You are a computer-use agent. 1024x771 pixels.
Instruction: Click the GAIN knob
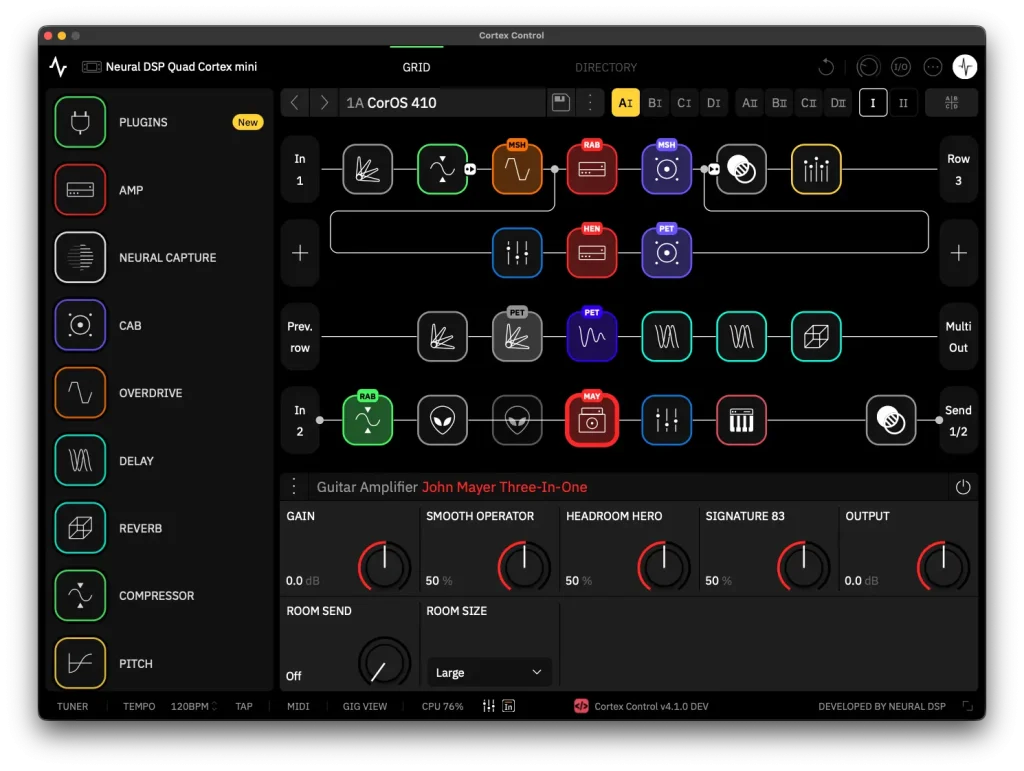tap(385, 565)
